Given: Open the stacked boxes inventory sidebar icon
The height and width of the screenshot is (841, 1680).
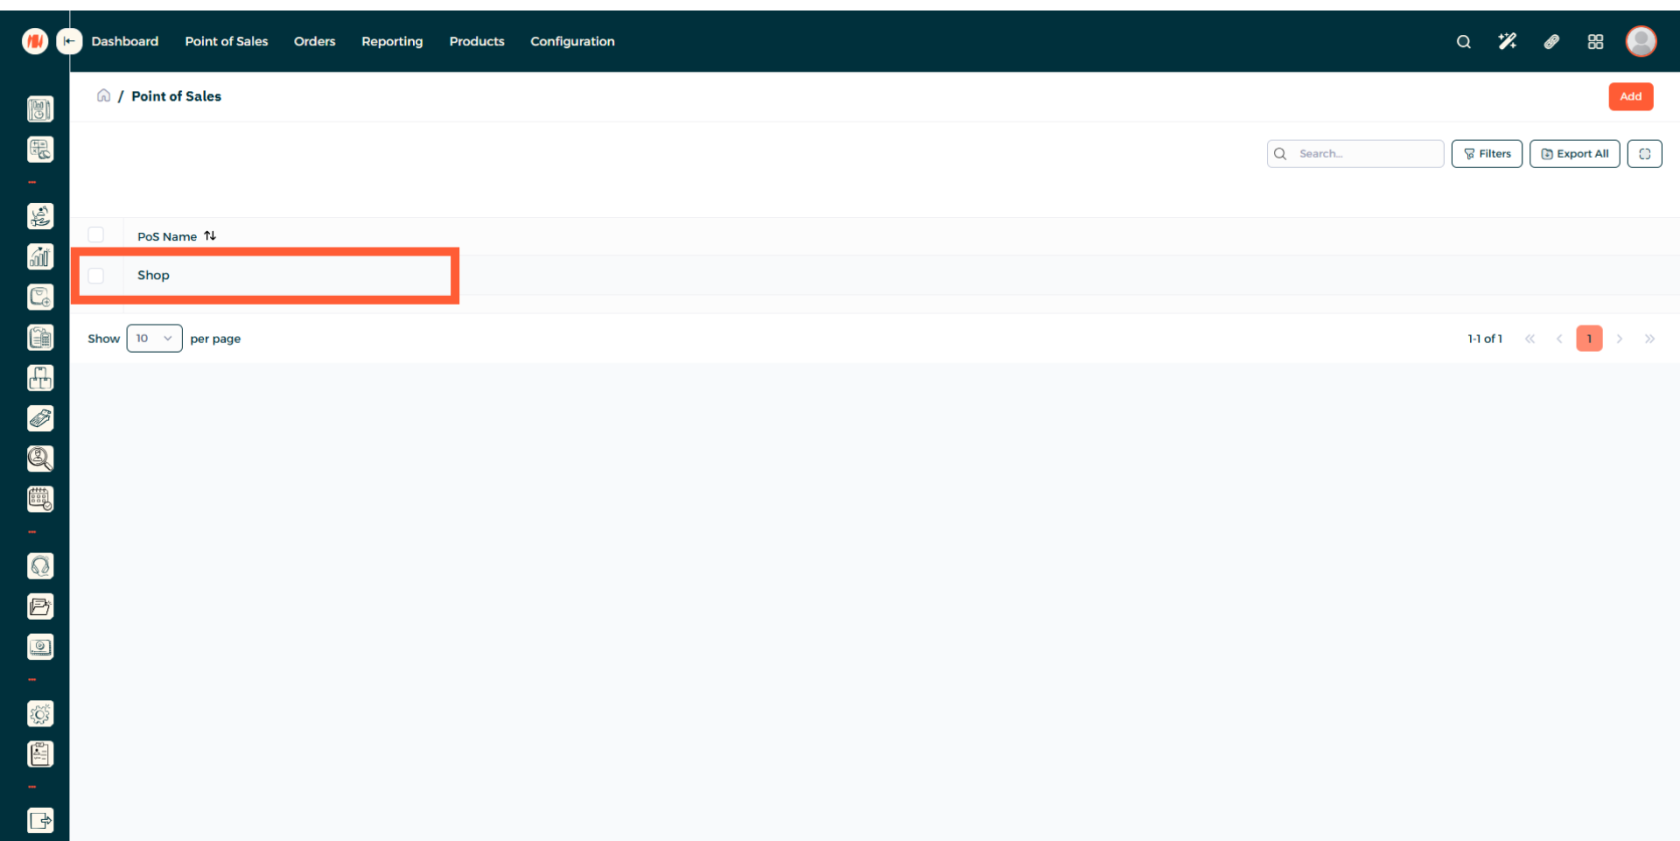Looking at the screenshot, I should pyautogui.click(x=40, y=378).
